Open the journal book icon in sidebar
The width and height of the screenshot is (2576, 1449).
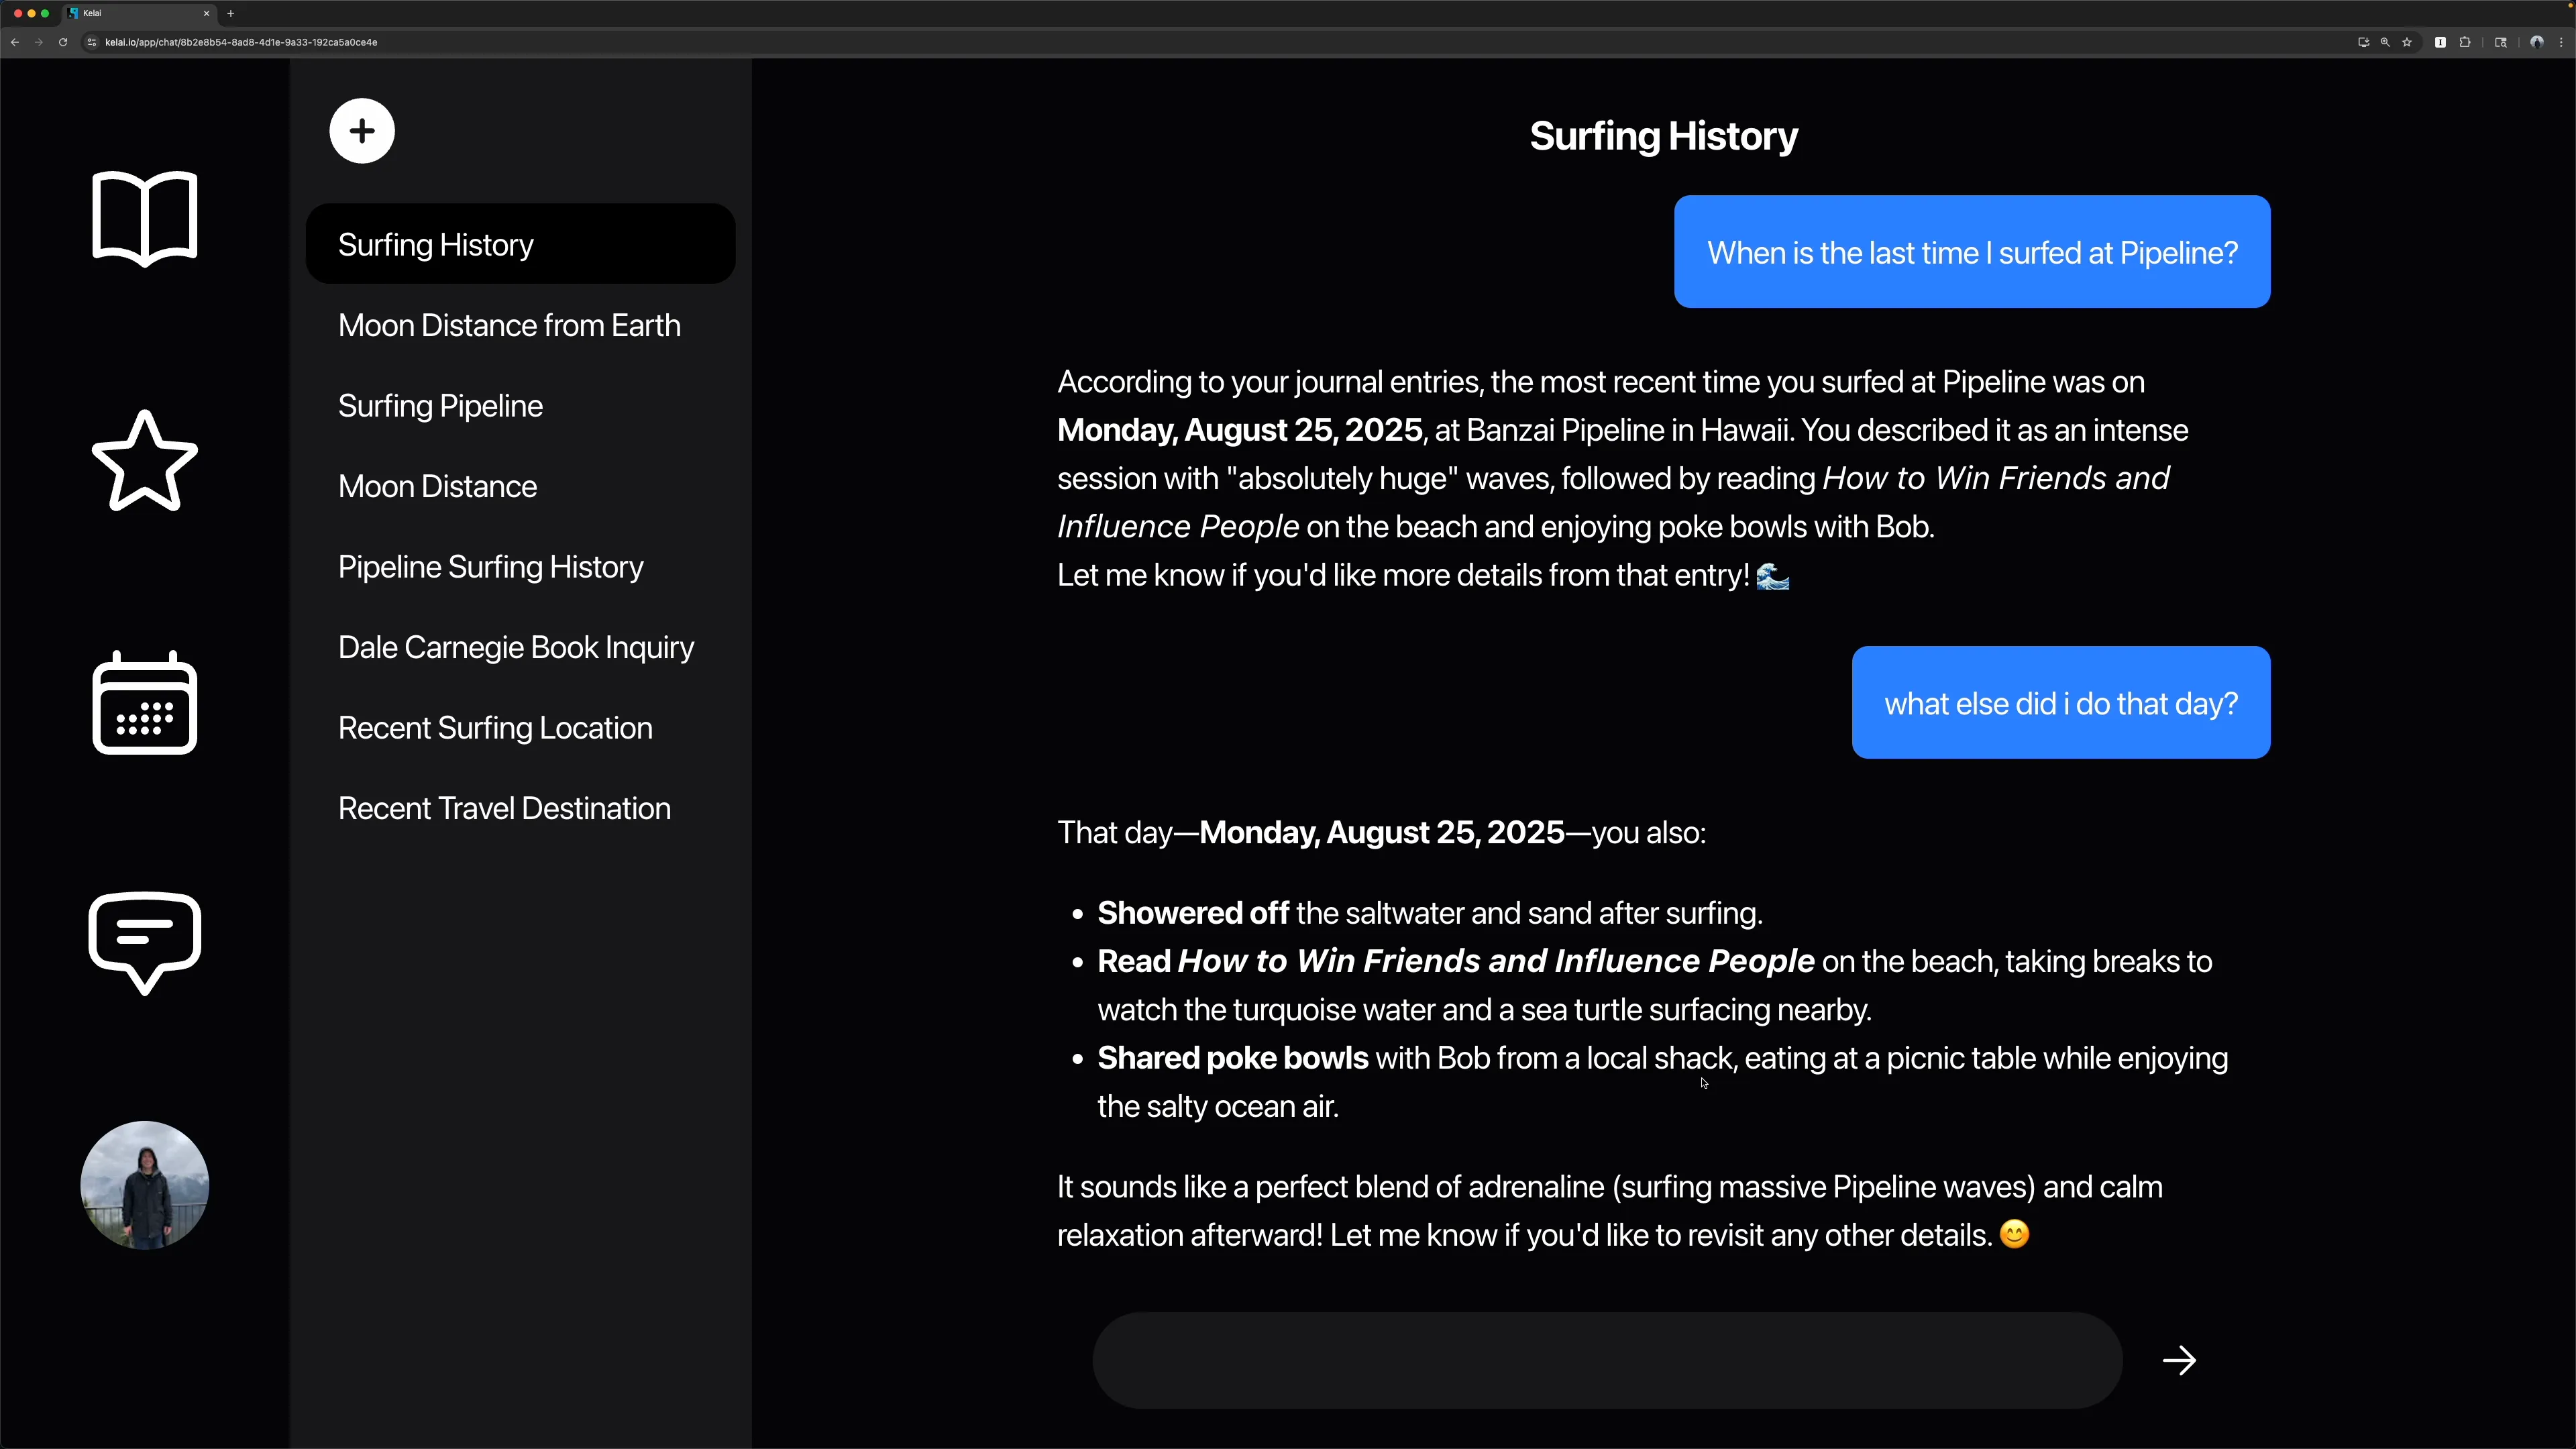click(145, 218)
